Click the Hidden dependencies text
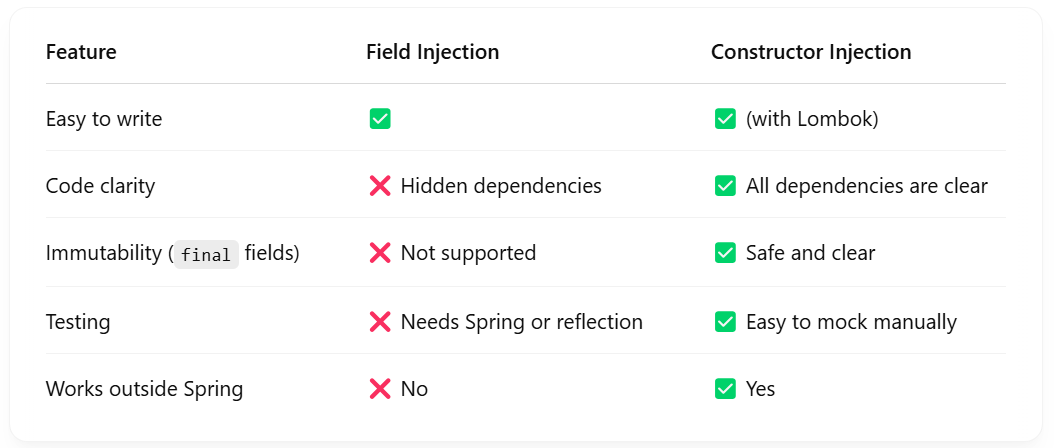Screen dimensions: 1054x448 tap(501, 186)
